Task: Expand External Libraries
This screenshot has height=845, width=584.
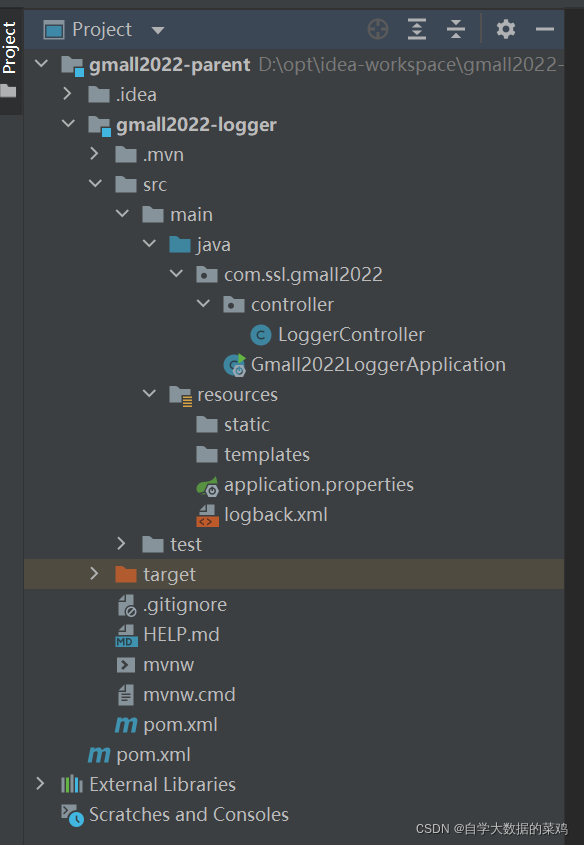Action: pos(41,784)
